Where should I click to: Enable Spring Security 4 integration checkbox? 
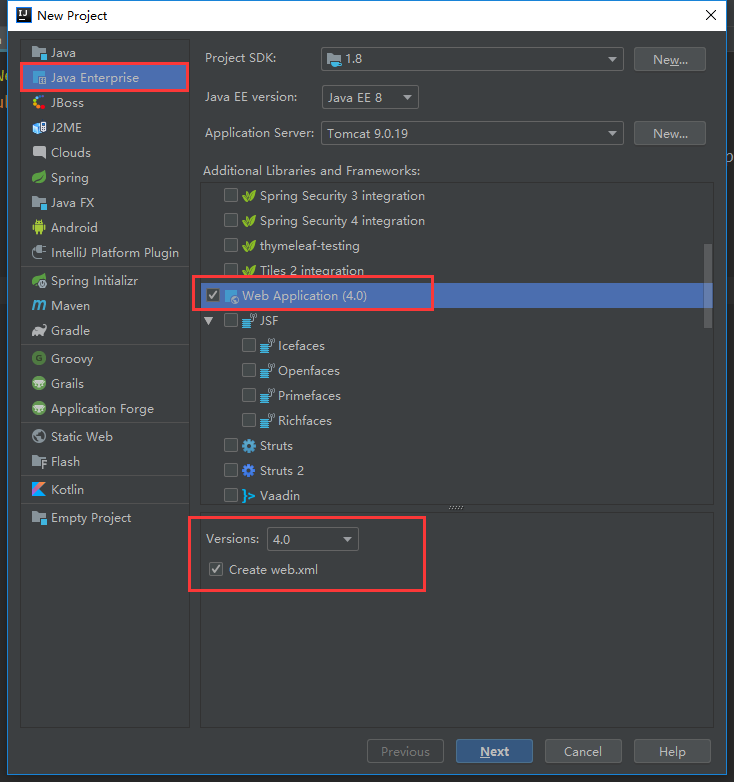(x=231, y=220)
